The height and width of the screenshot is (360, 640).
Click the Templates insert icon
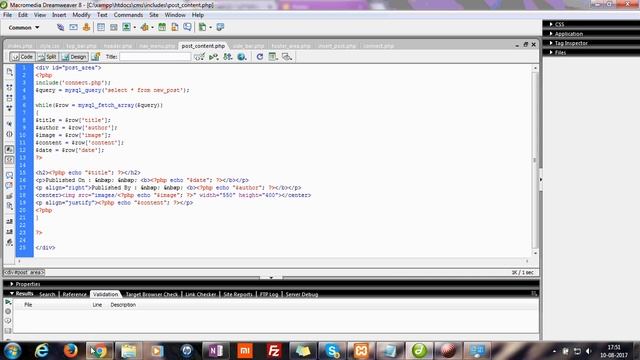click(202, 27)
